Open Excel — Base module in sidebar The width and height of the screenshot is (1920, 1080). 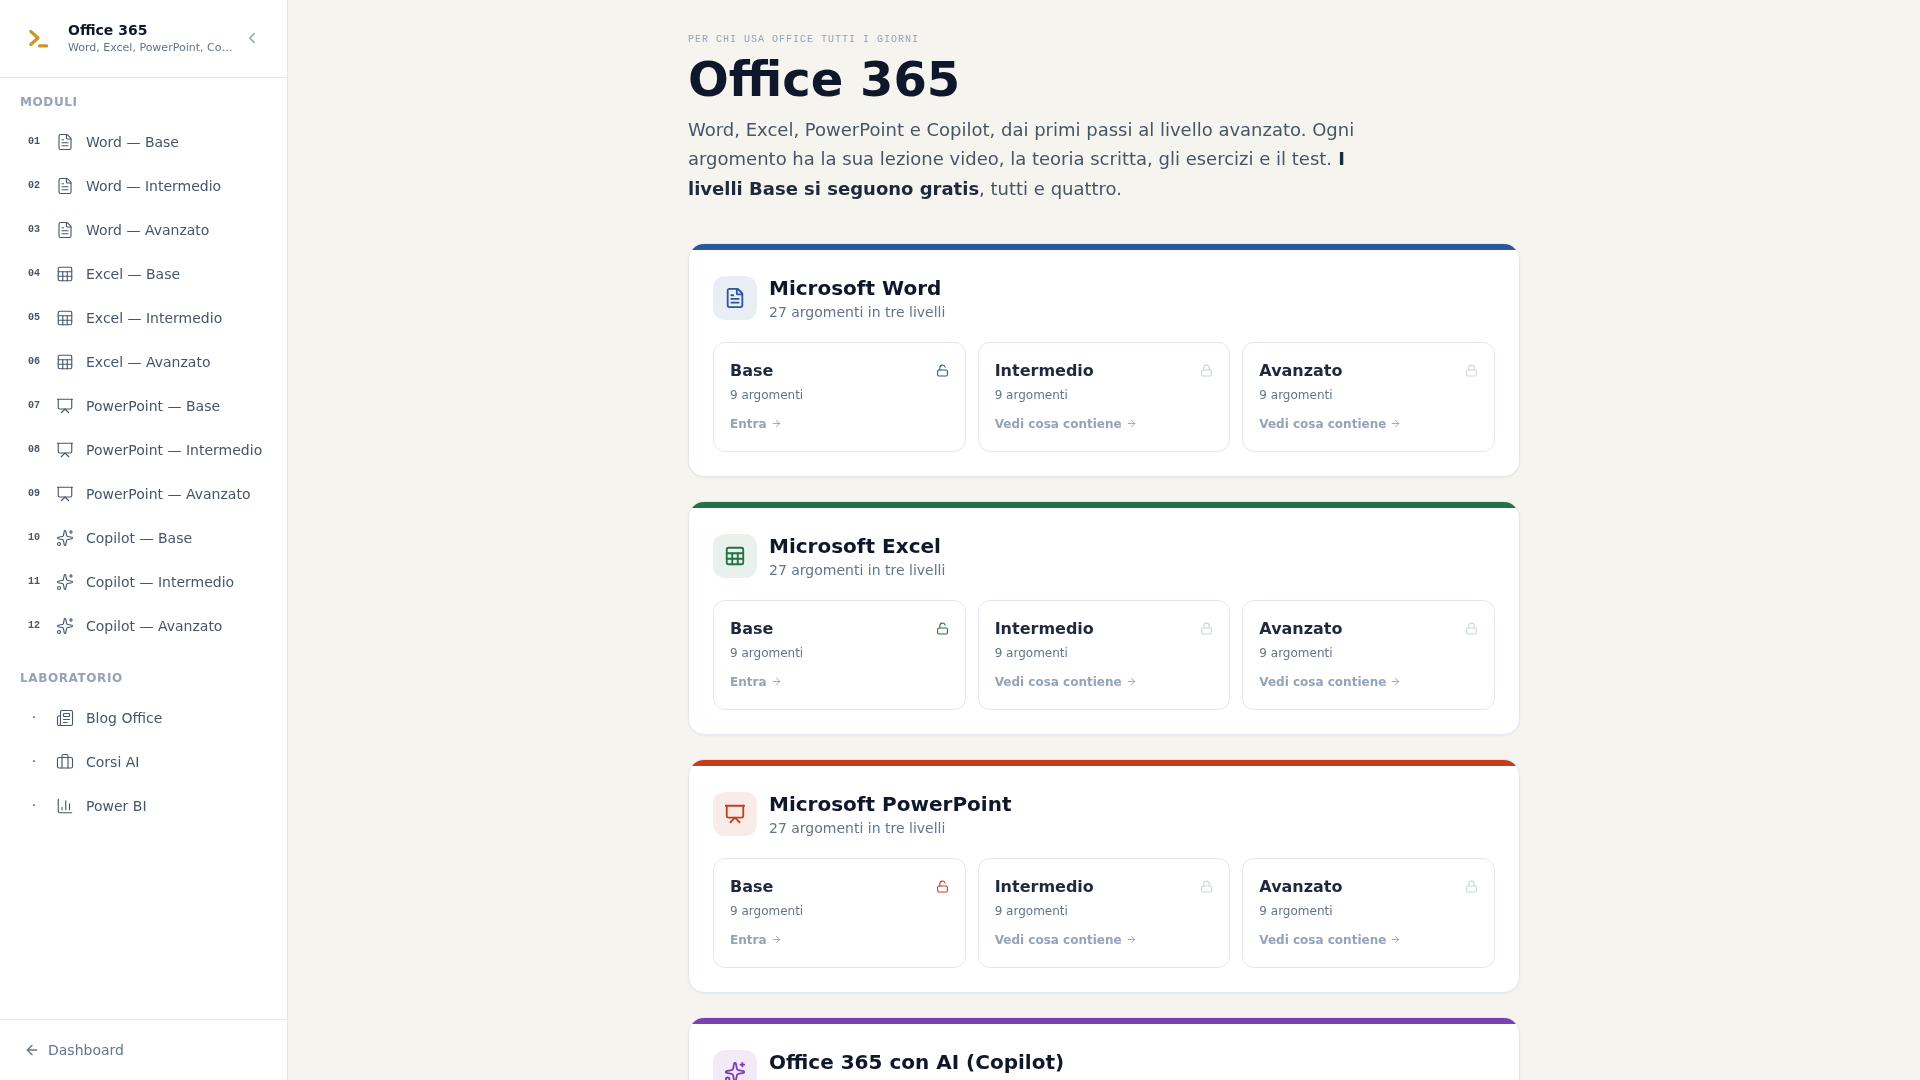coord(143,274)
